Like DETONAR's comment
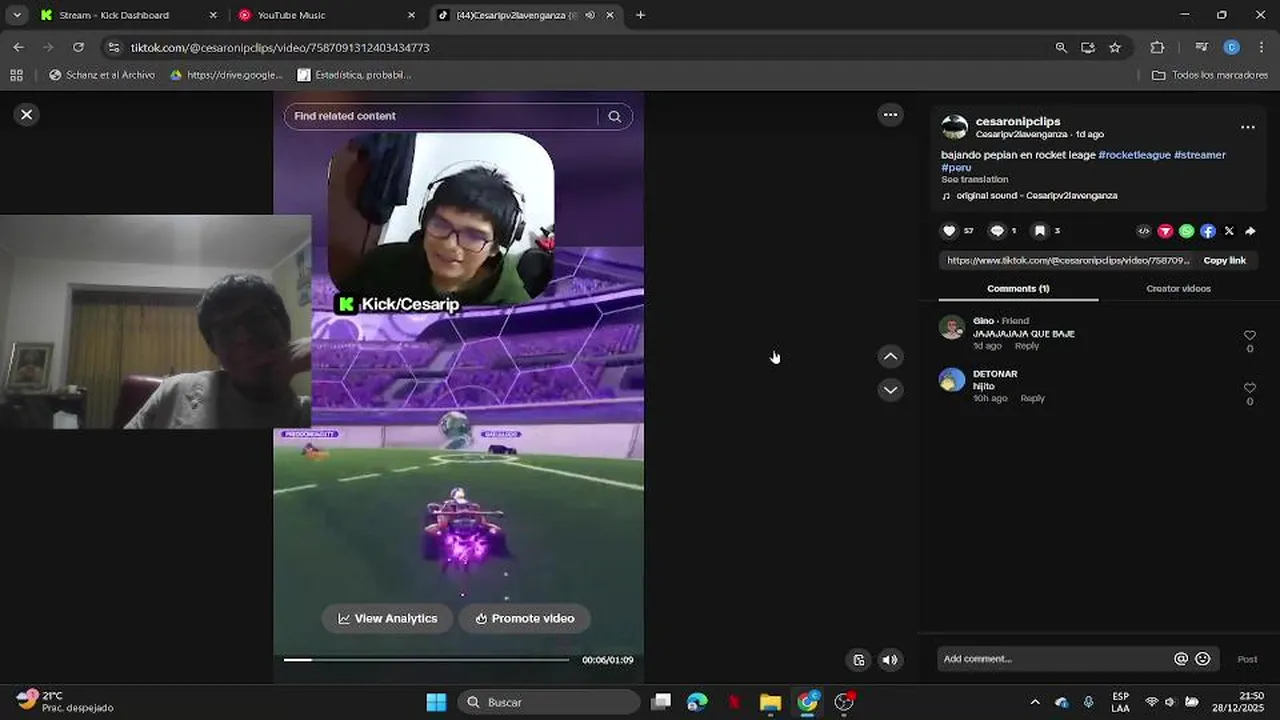Screen dimensions: 1280x720 coord(1249,388)
